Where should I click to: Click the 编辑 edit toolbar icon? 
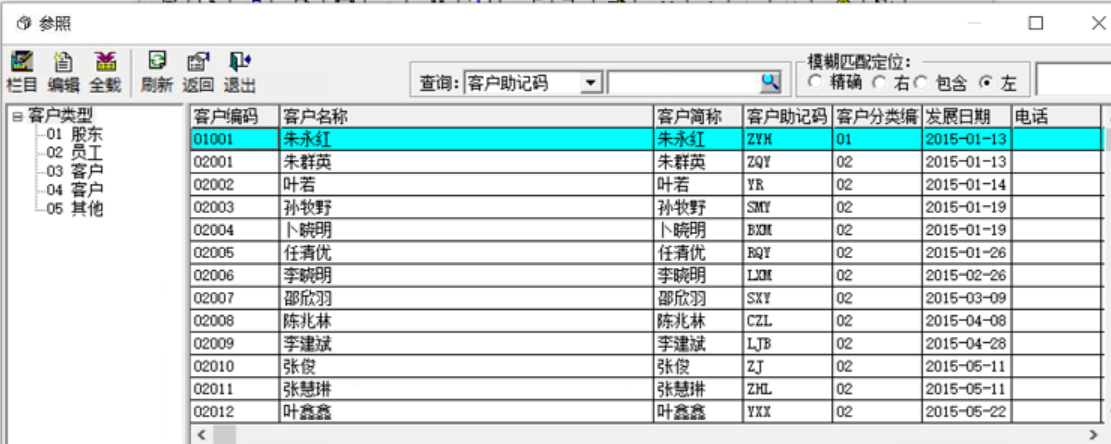pyautogui.click(x=64, y=72)
